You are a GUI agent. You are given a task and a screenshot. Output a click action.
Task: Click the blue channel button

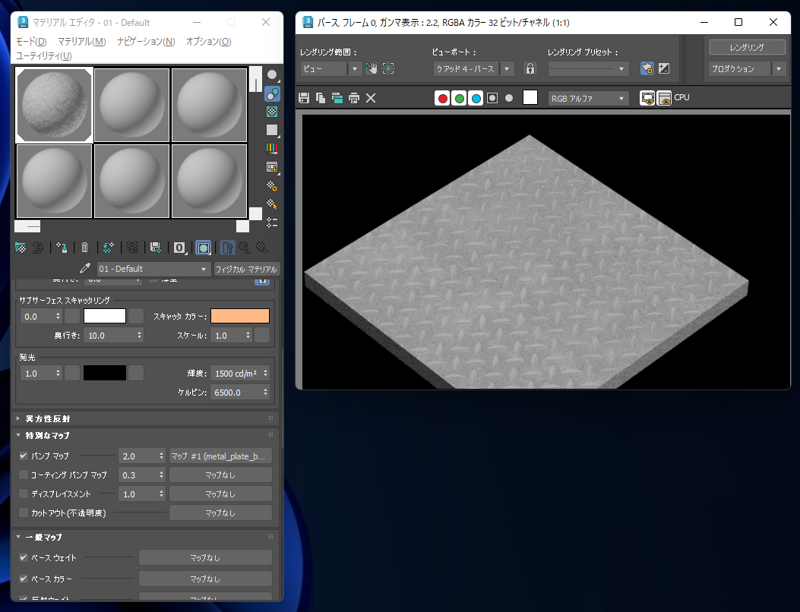tap(476, 98)
